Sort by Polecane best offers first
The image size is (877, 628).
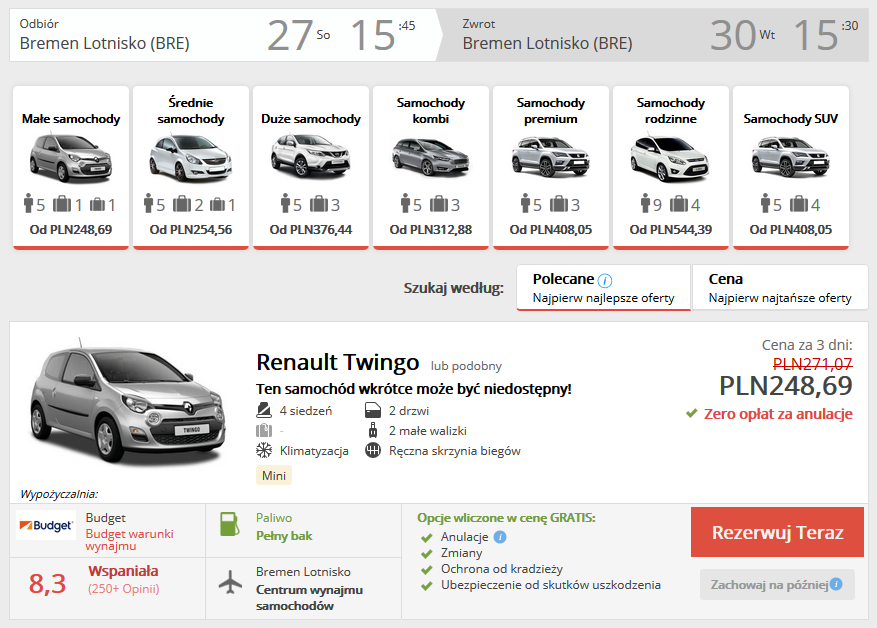pos(603,287)
